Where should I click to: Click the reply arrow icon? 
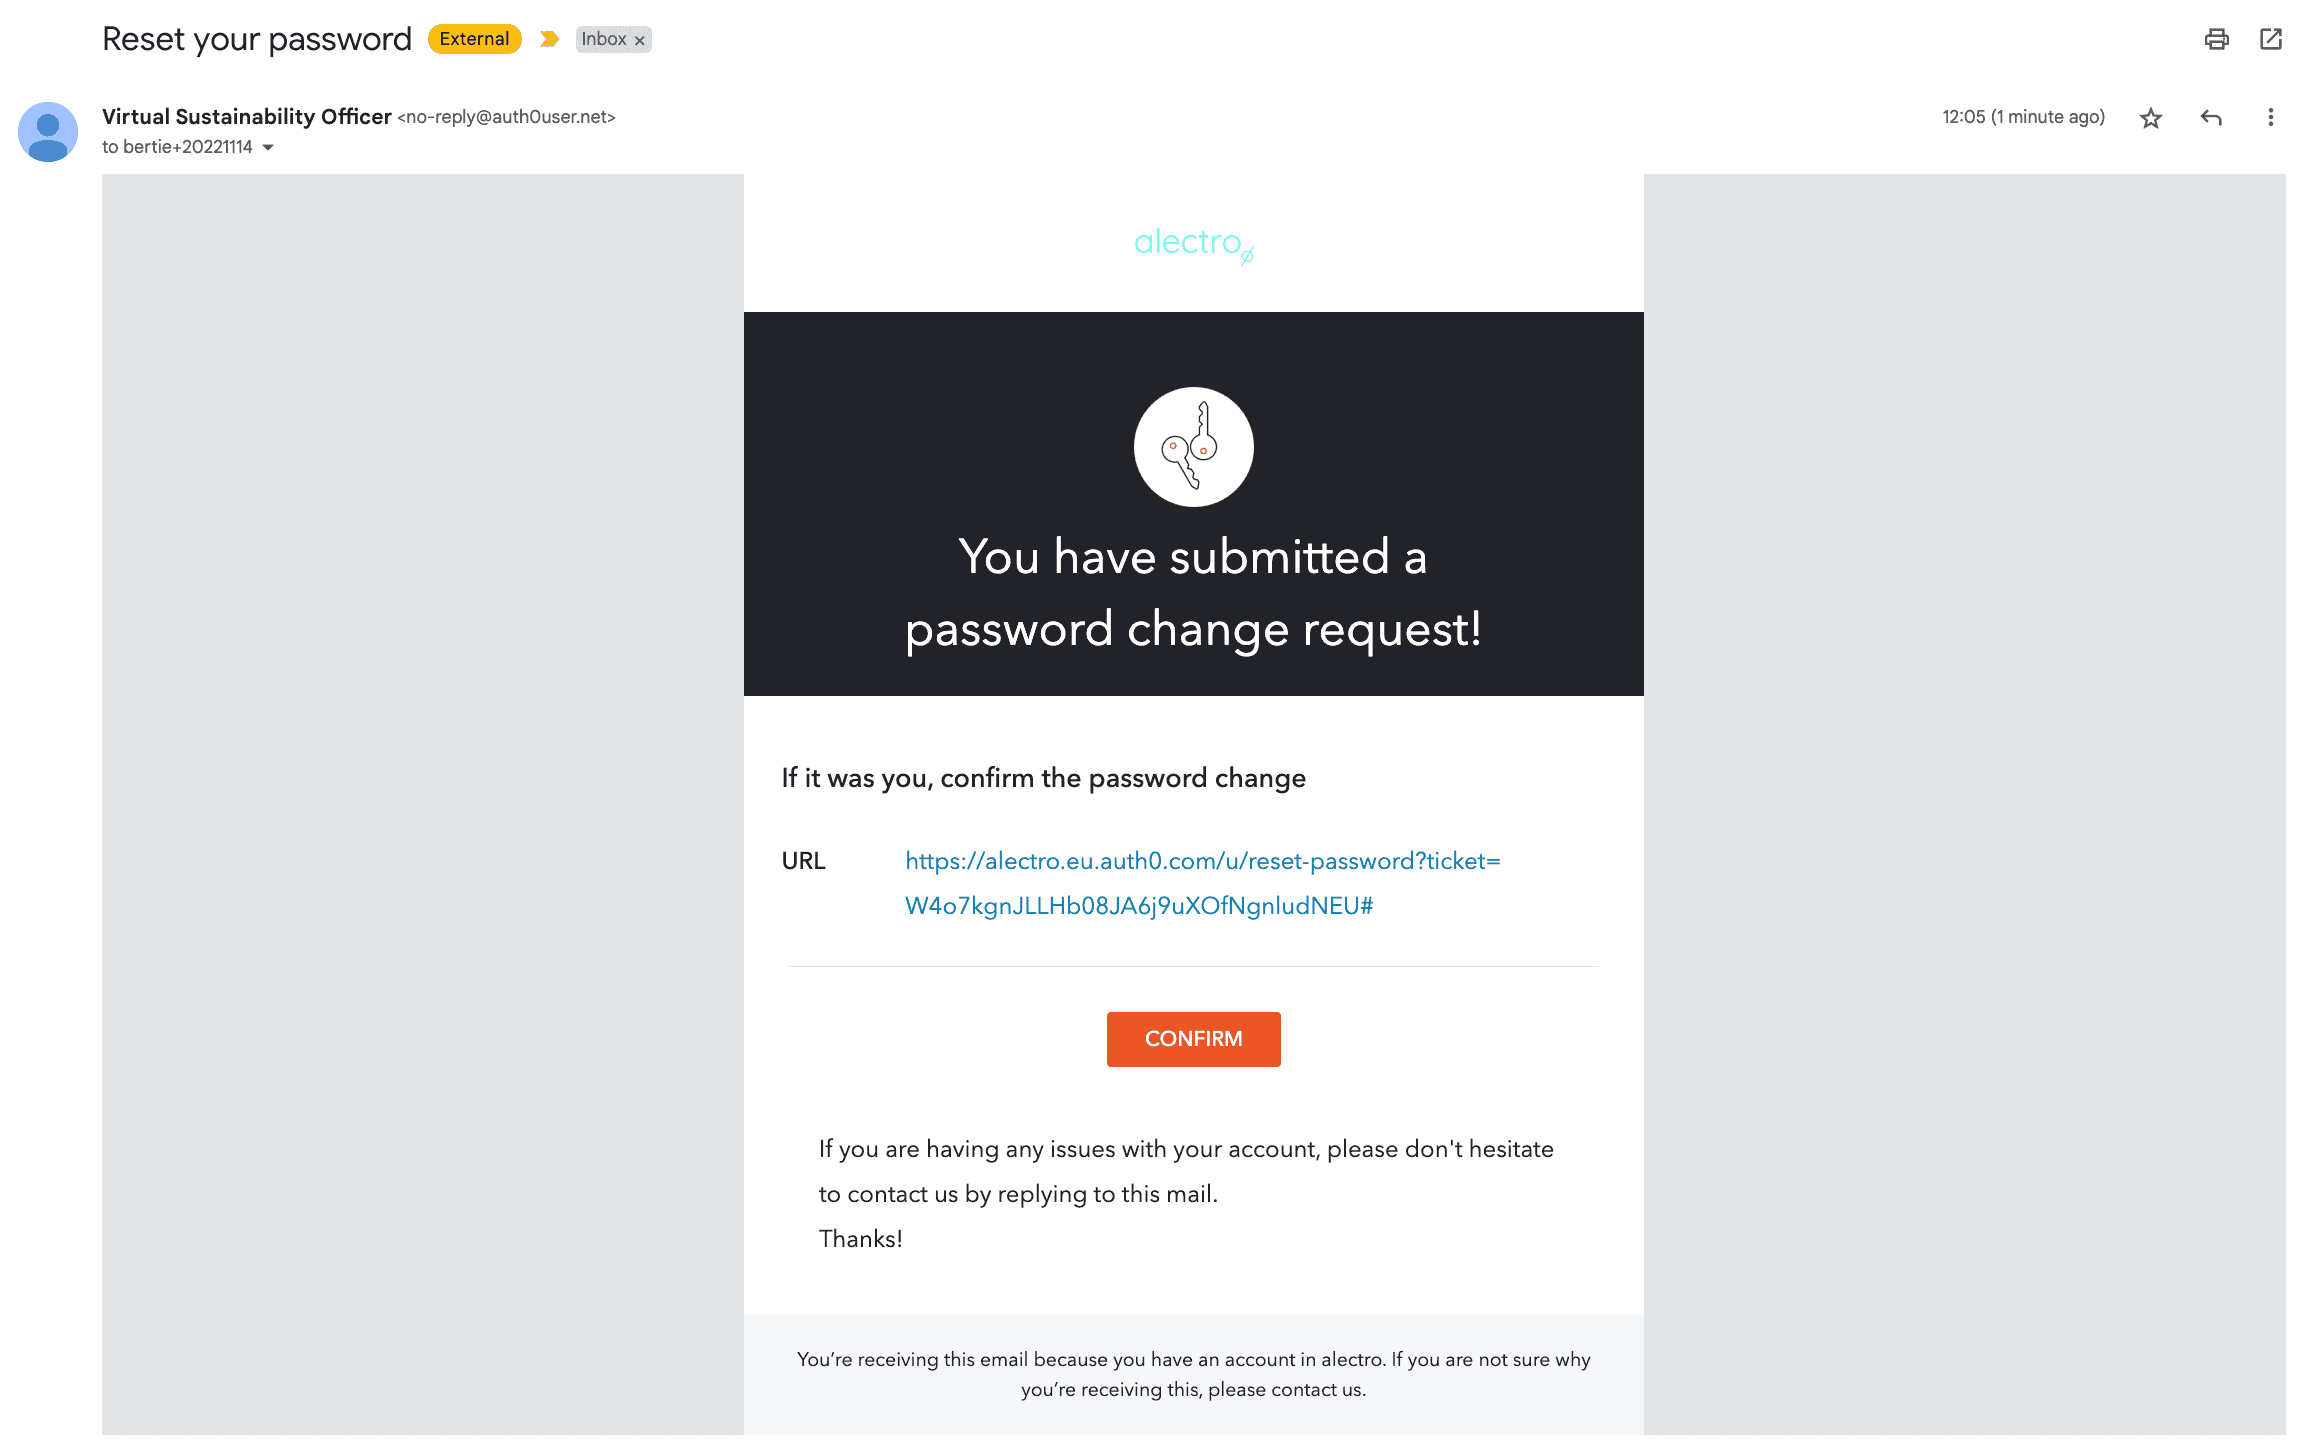point(2211,118)
